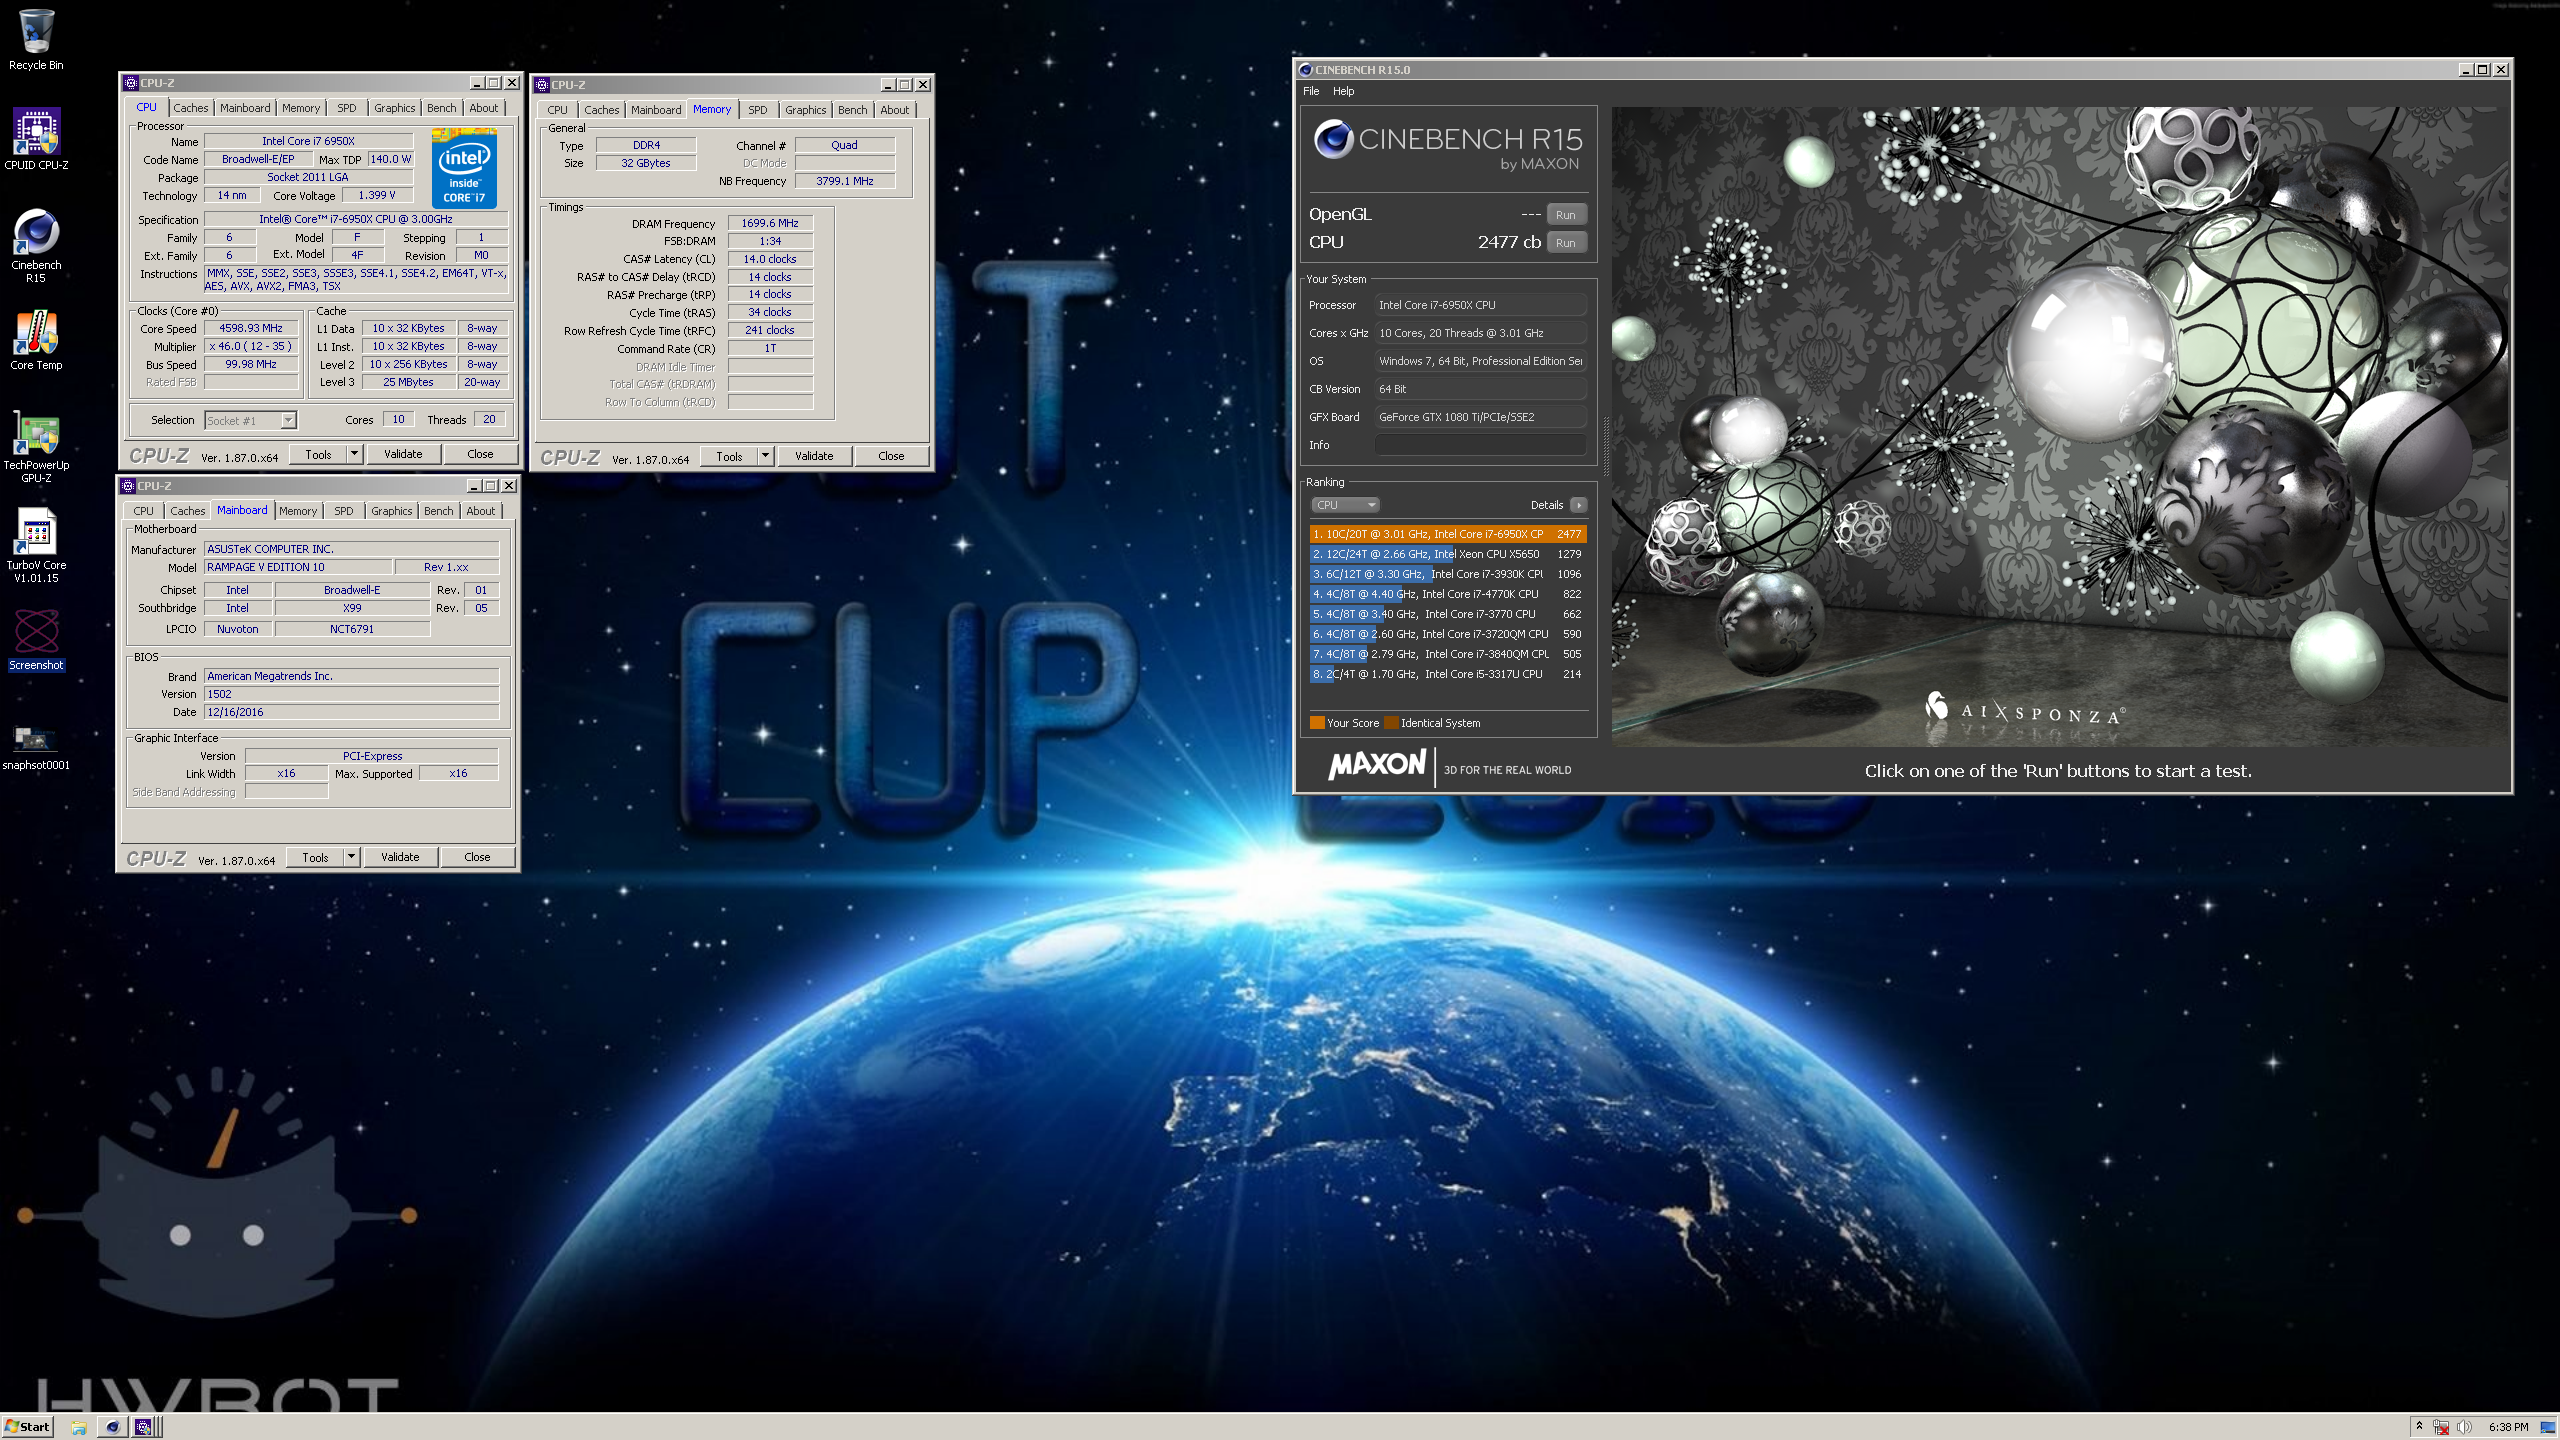2560x1440 pixels.
Task: Show hidden system tray icons
Action: [x=2419, y=1426]
